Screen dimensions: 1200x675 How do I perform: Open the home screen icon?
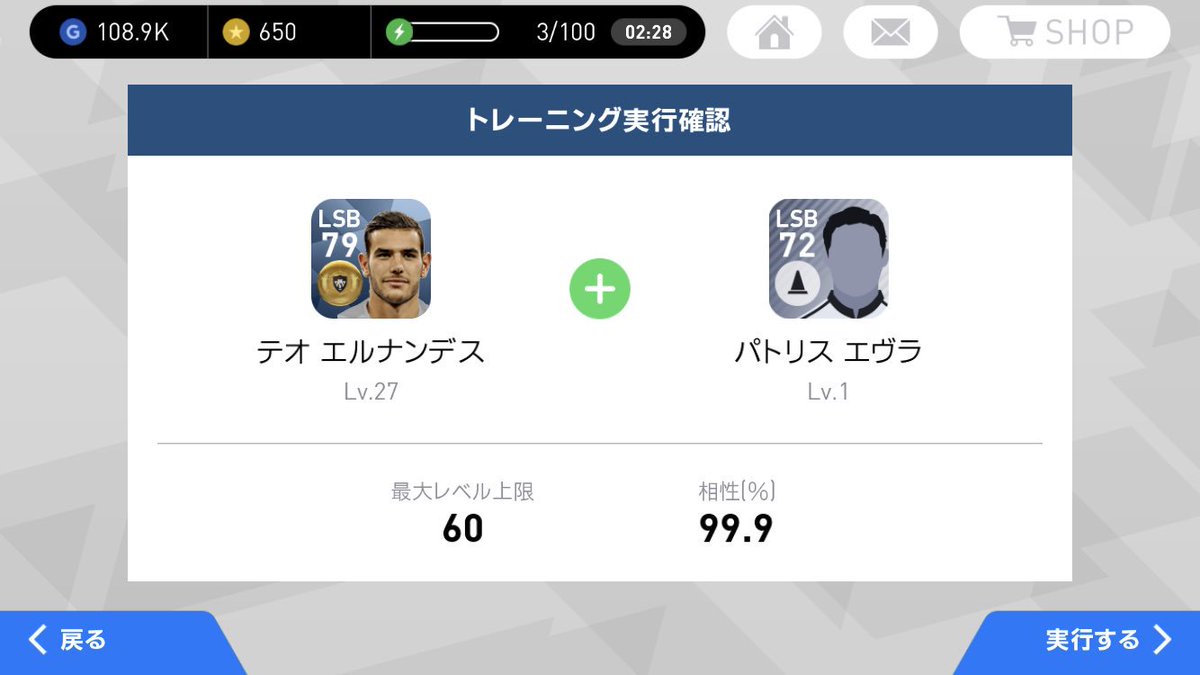(774, 32)
